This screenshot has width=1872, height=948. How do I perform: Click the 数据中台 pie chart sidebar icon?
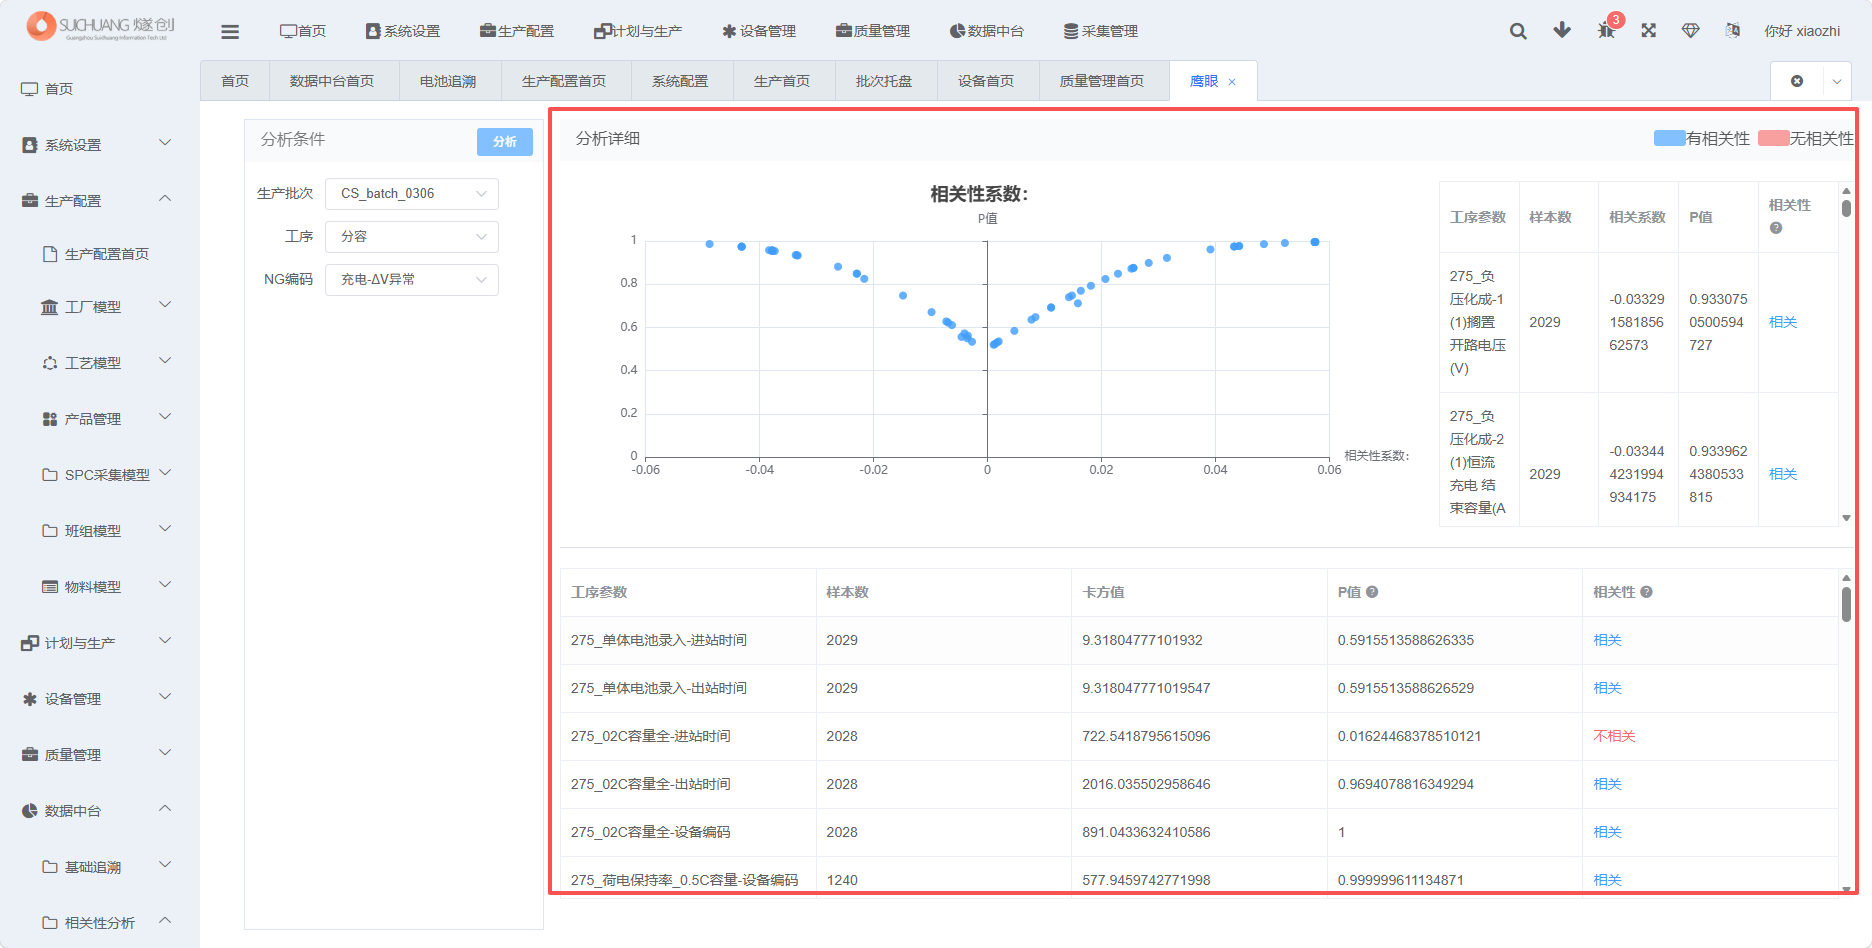pos(30,811)
